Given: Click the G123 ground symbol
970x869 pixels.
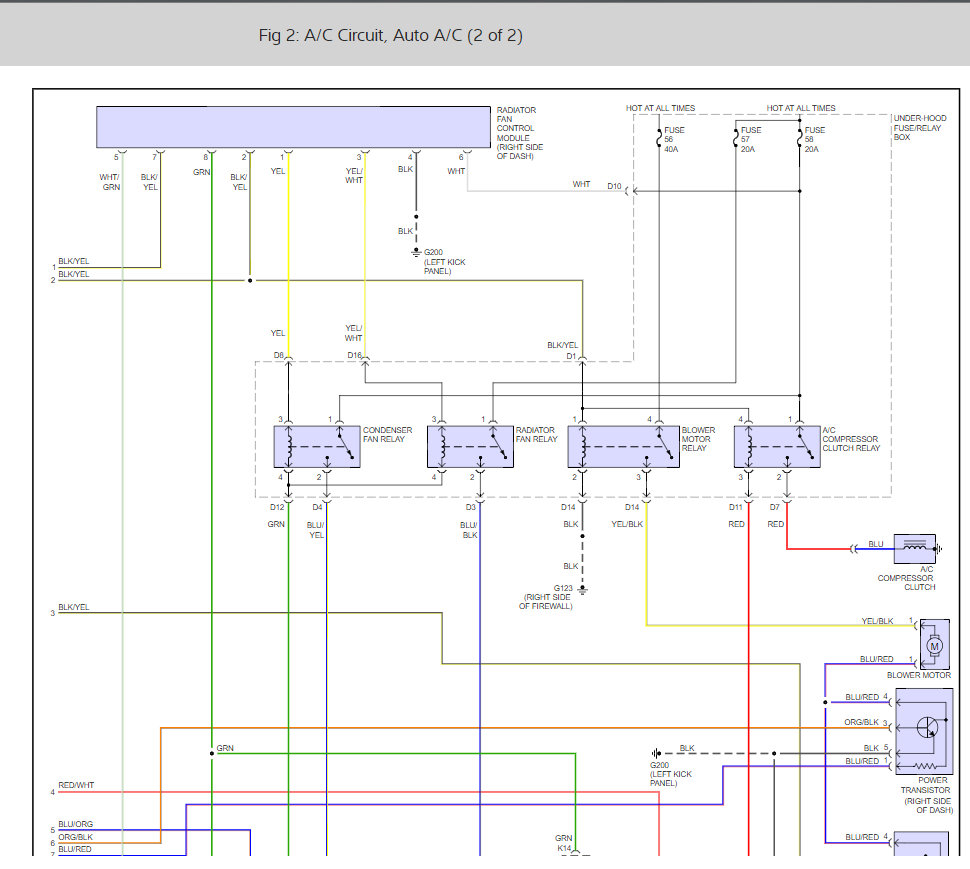Looking at the screenshot, I should pos(583,589).
